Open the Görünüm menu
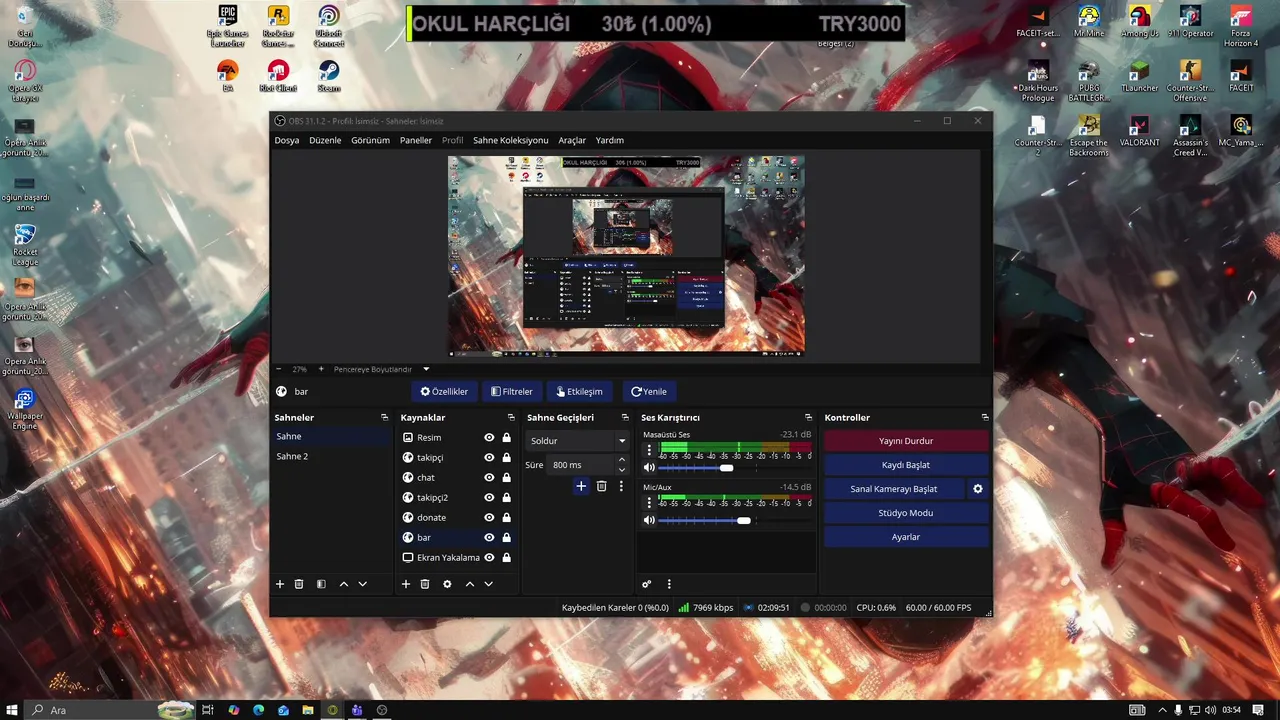 370,140
